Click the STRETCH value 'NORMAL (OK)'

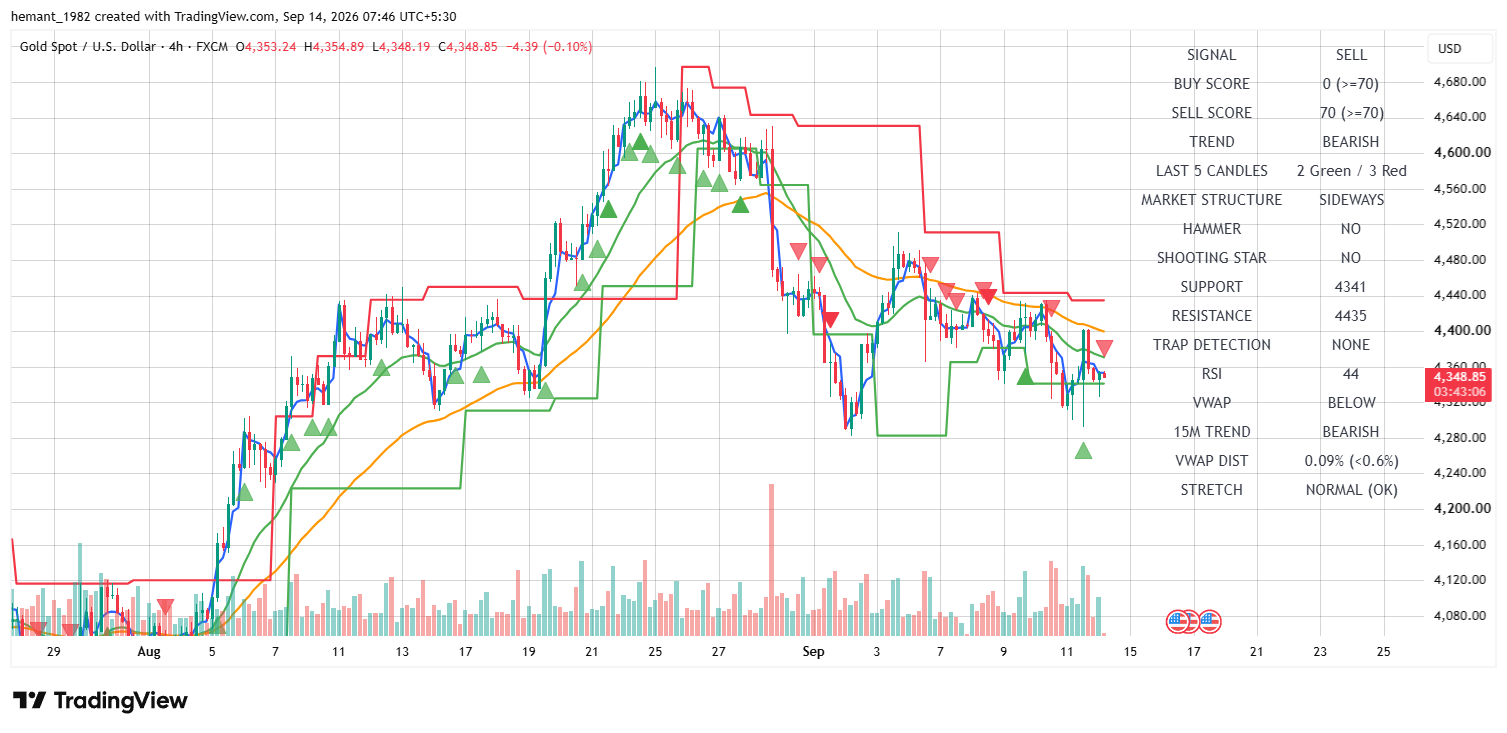coord(1351,490)
